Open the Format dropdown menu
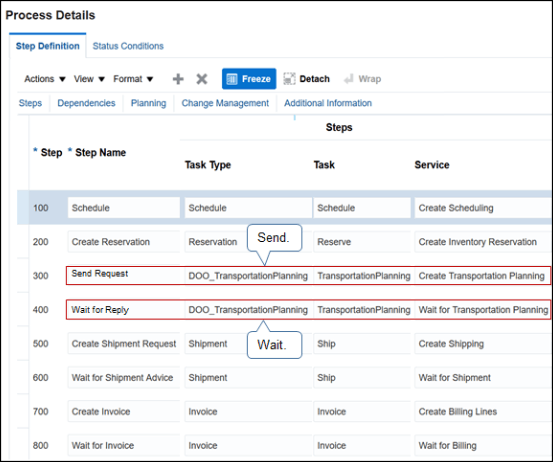This screenshot has width=553, height=462. pyautogui.click(x=133, y=79)
